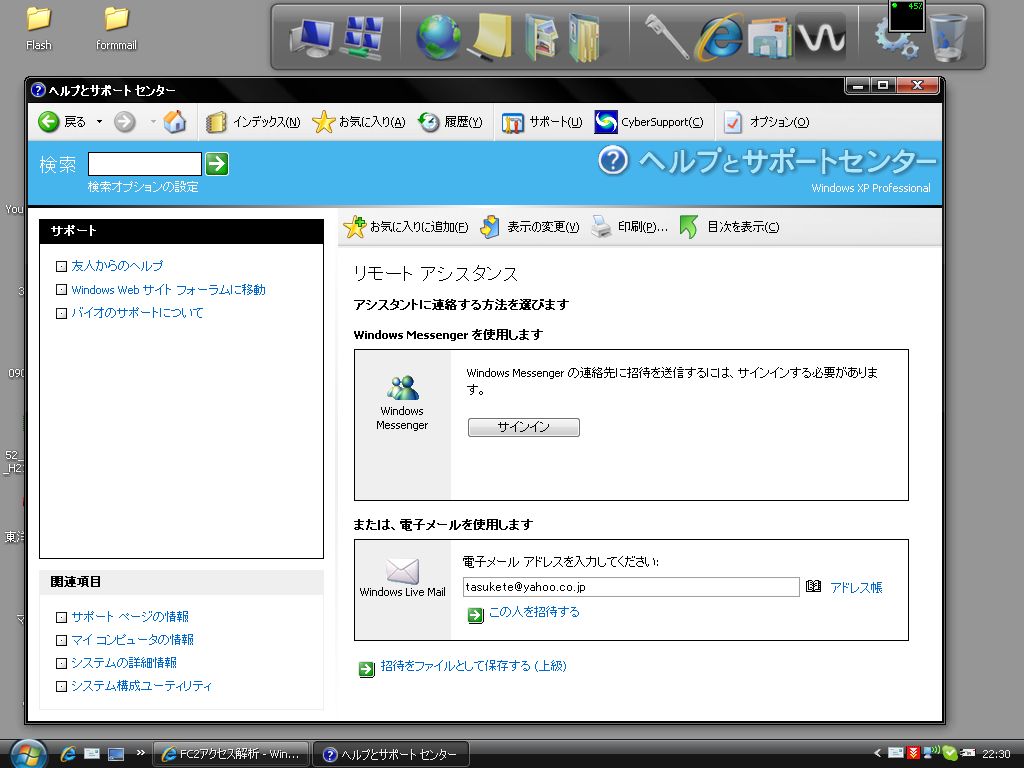This screenshot has width=1024, height=768.
Task: Click the green Back arrow icon
Action: (x=49, y=121)
